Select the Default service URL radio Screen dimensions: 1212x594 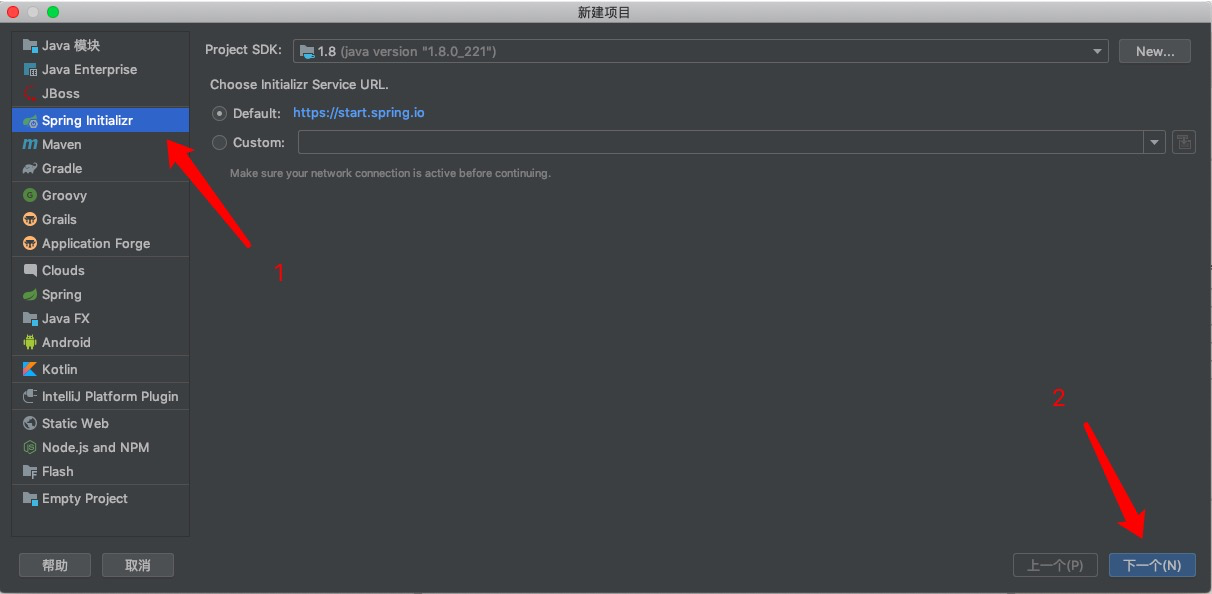(219, 113)
